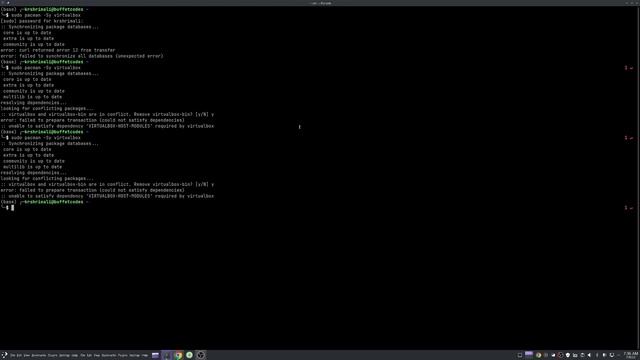This screenshot has width=640, height=360.
Task: Click the terminal cursor at the last prompt
Action: 13,208
